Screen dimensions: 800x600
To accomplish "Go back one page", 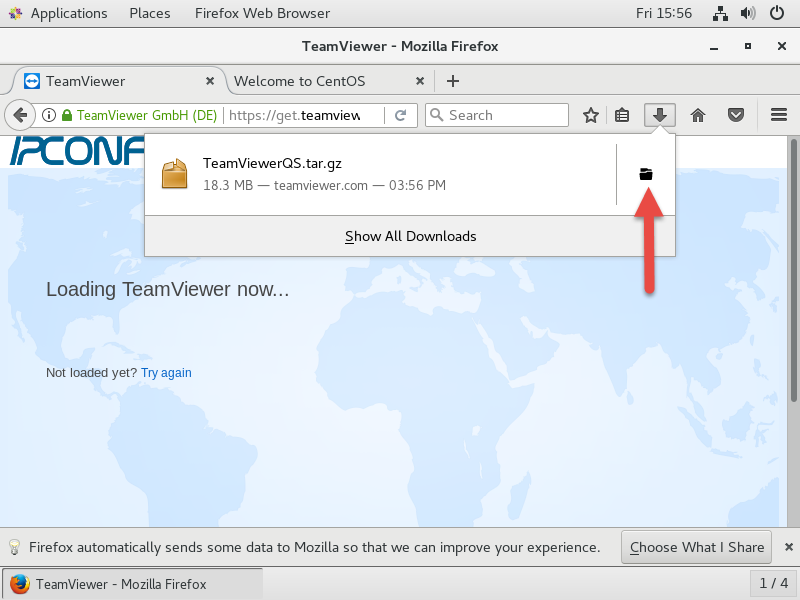I will point(20,115).
